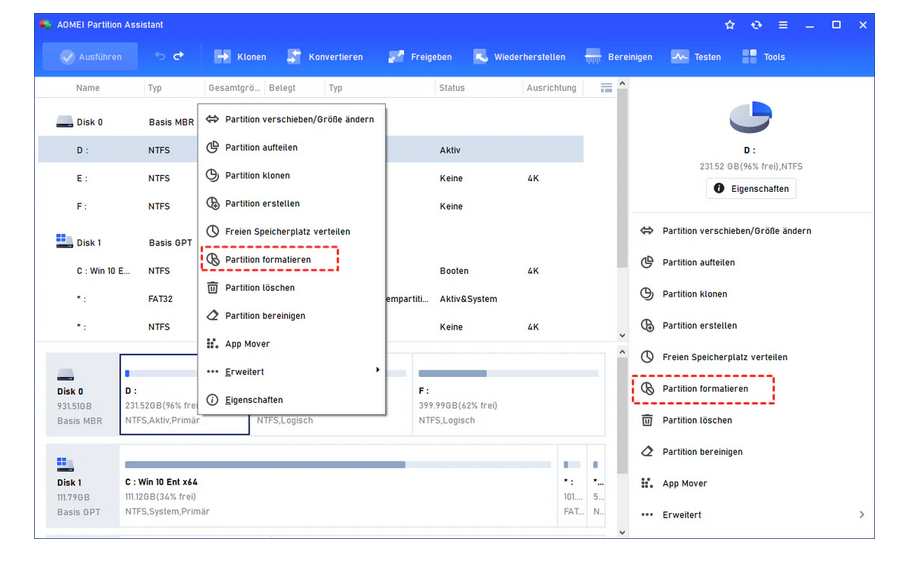
Task: Click Partition aufteilen in the right sidebar
Action: 698,263
